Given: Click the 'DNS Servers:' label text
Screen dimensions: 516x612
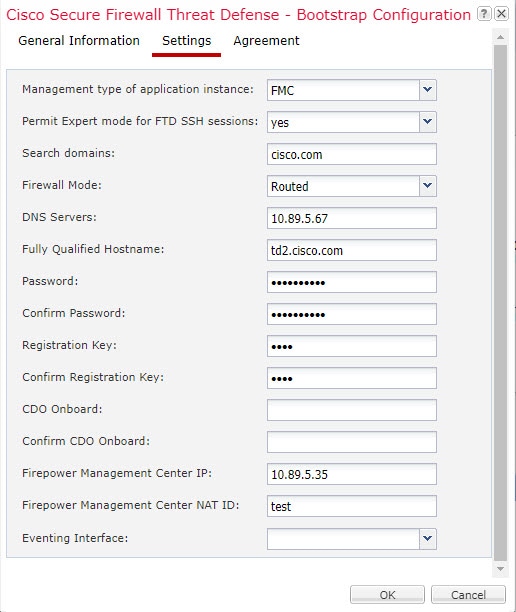Looking at the screenshot, I should coord(59,217).
